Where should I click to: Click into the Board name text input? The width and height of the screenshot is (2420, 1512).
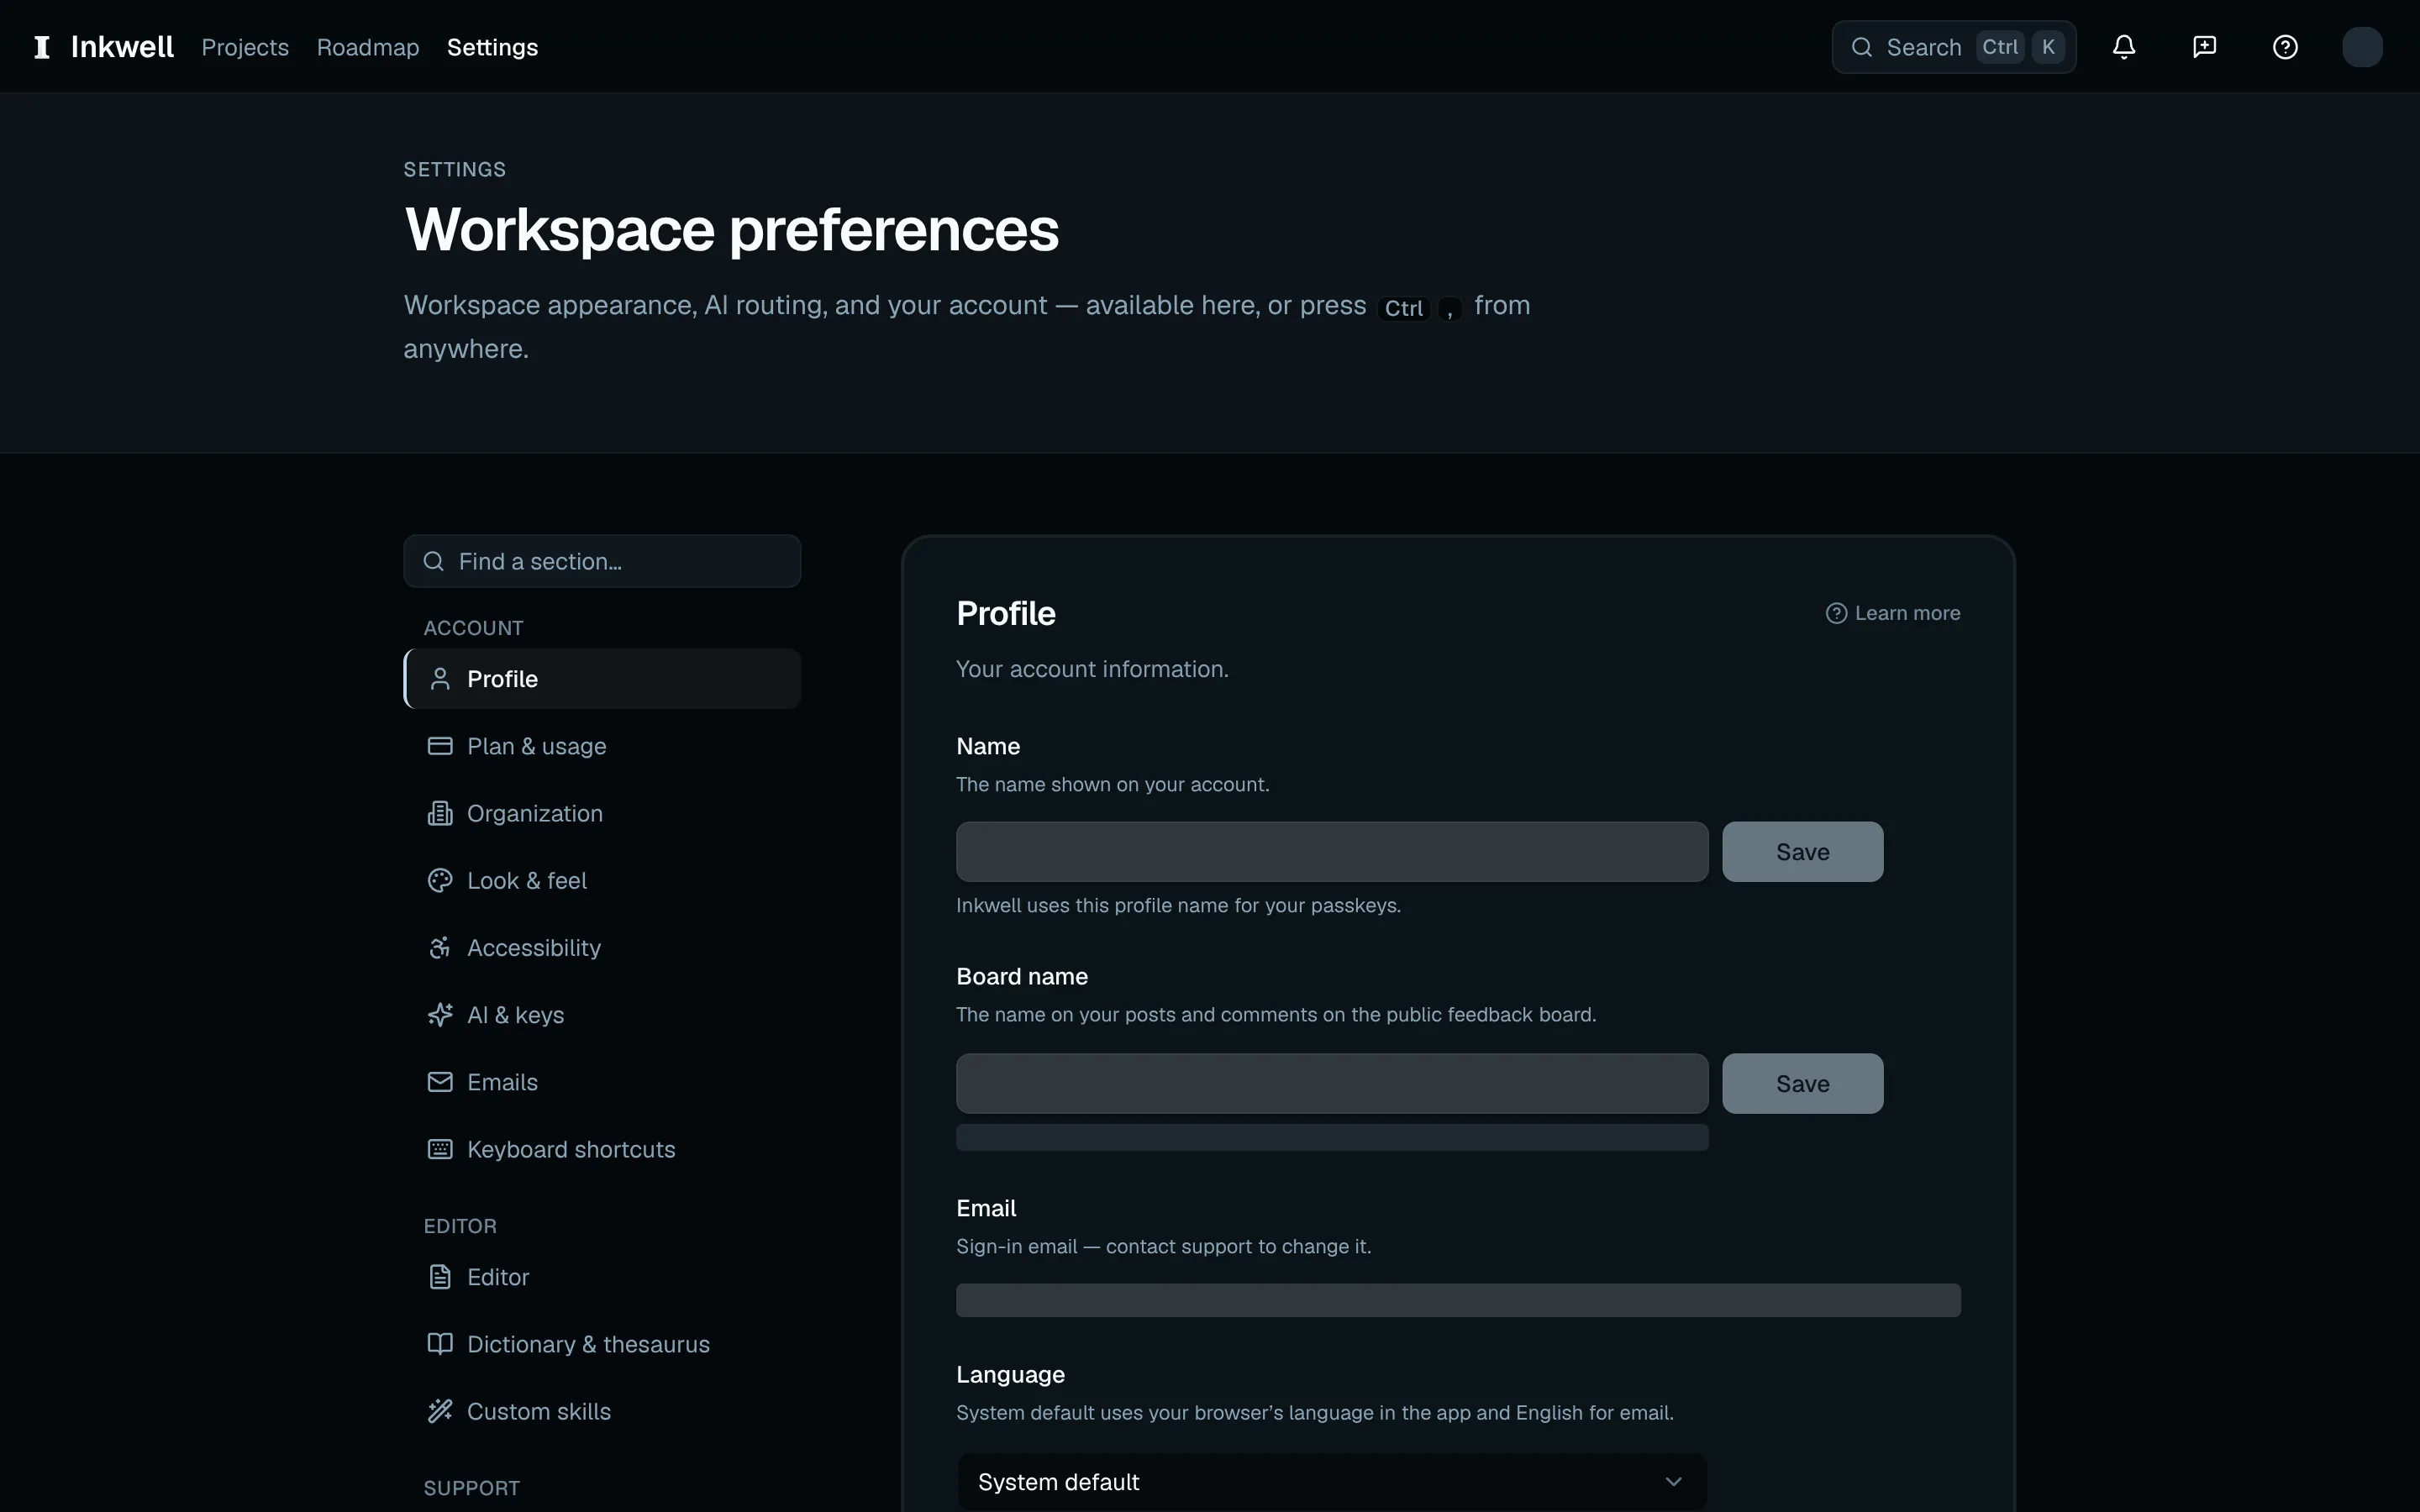click(1332, 1083)
